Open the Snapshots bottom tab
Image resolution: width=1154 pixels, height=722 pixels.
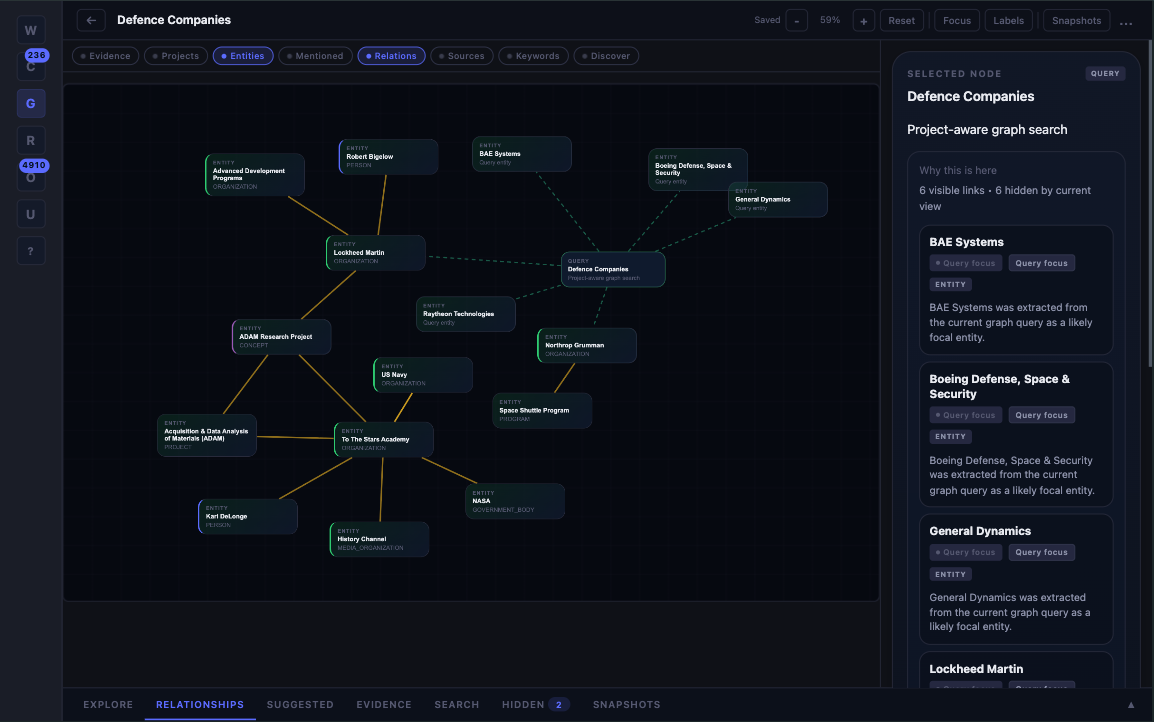tap(626, 704)
